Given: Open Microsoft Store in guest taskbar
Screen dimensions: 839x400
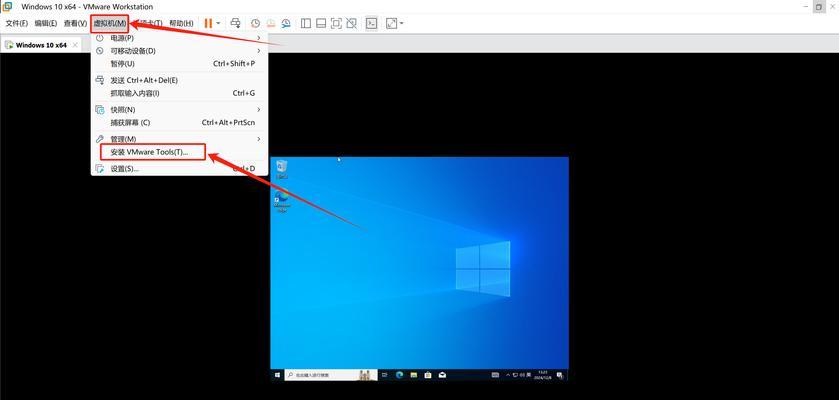Looking at the screenshot, I should [x=428, y=375].
